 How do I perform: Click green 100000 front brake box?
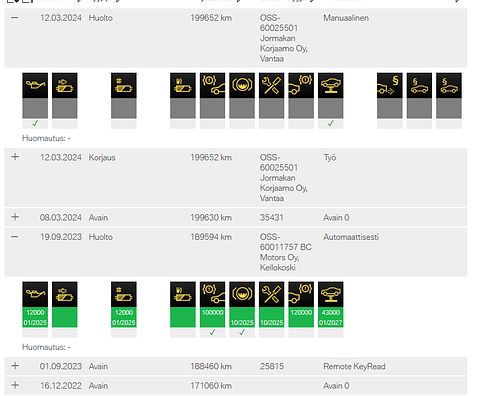[212, 317]
